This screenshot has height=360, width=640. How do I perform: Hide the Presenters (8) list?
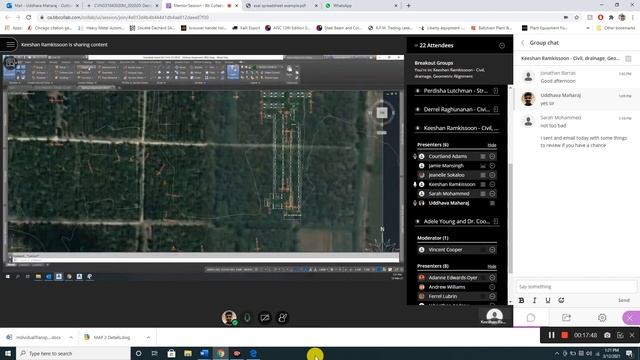pos(492,267)
